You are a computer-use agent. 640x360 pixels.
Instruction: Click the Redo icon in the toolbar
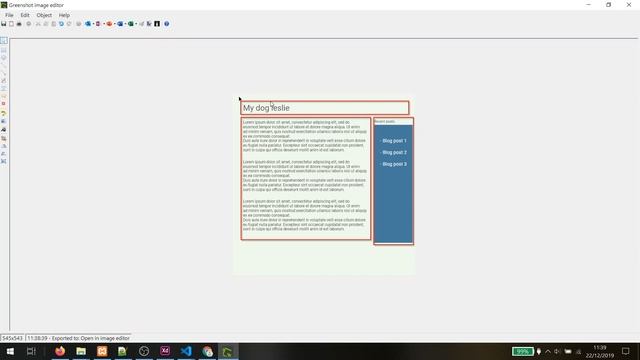[69, 24]
